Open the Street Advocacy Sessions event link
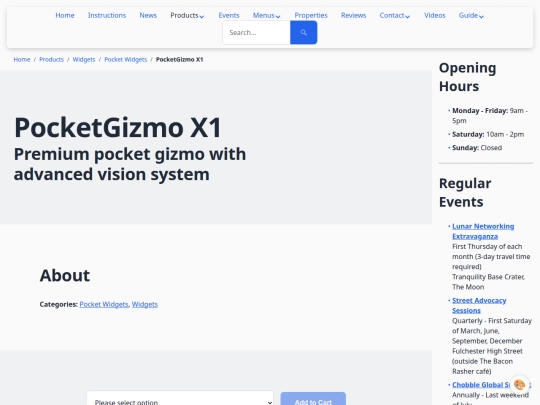 coord(479,305)
